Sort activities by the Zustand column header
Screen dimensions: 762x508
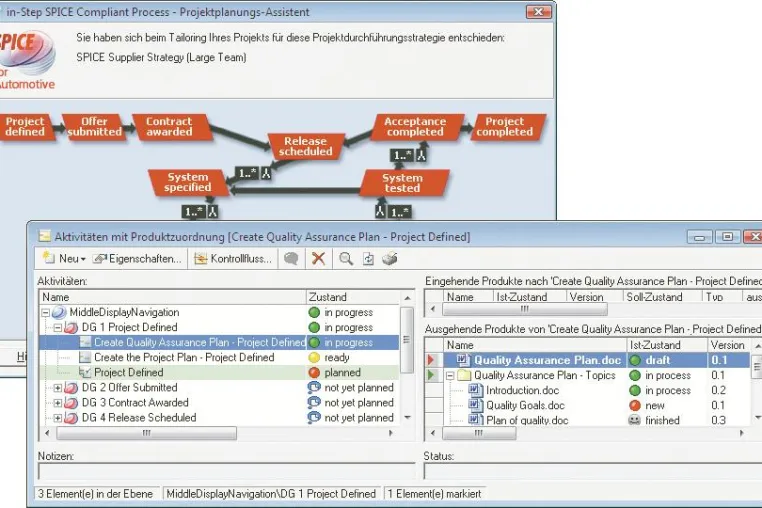[352, 297]
